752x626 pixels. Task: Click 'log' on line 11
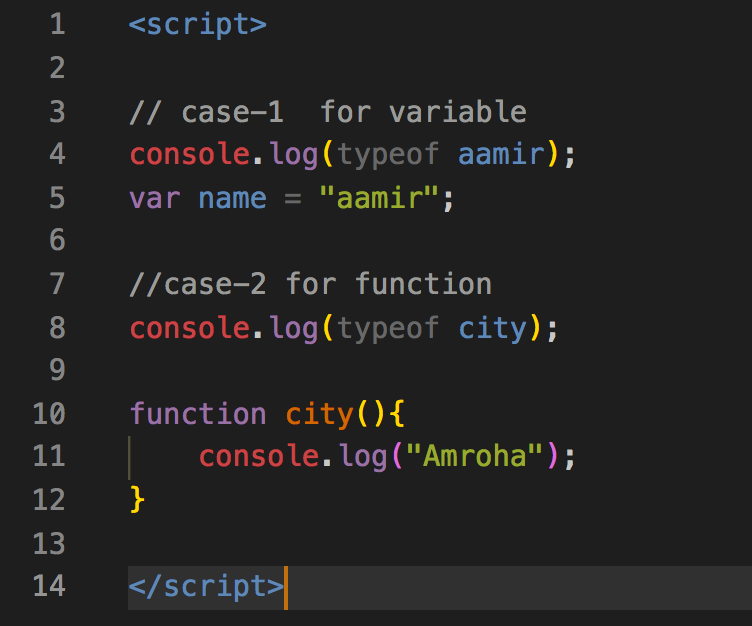point(363,457)
